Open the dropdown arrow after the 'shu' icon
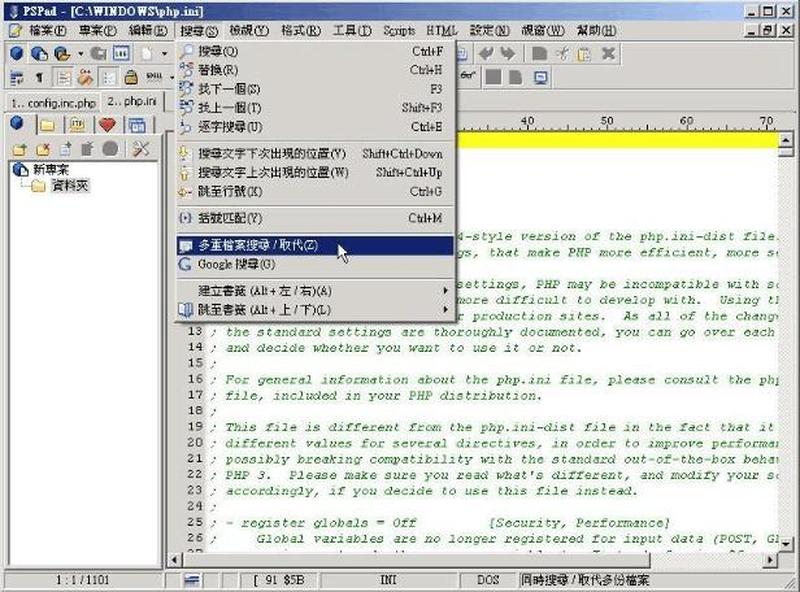Viewport: 800px width, 592px height. click(172, 77)
